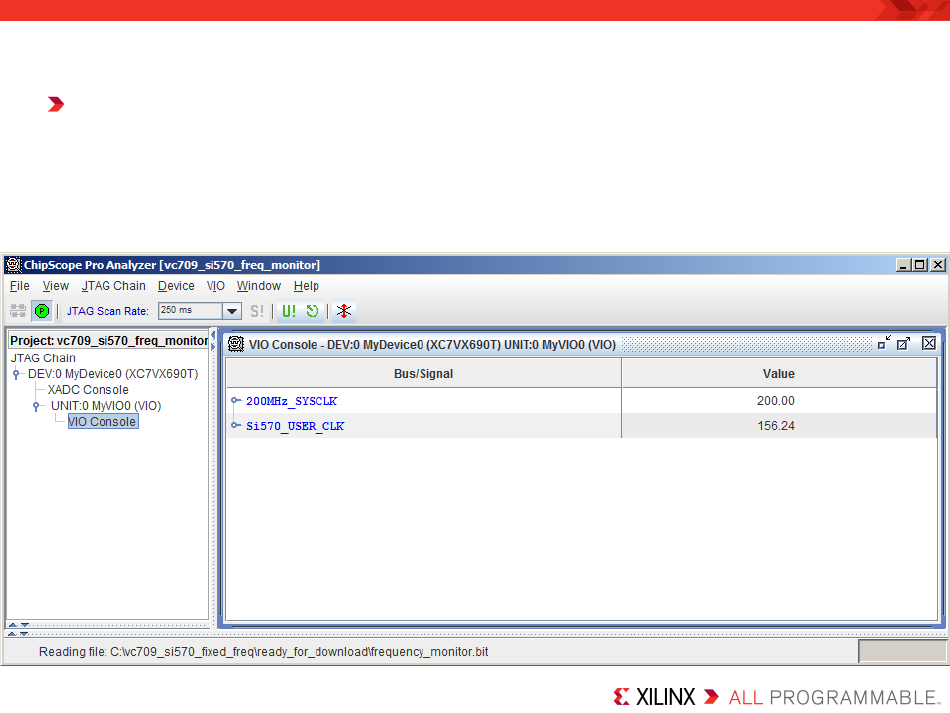The width and height of the screenshot is (950, 713).
Task: Open the Device menu
Action: point(176,286)
